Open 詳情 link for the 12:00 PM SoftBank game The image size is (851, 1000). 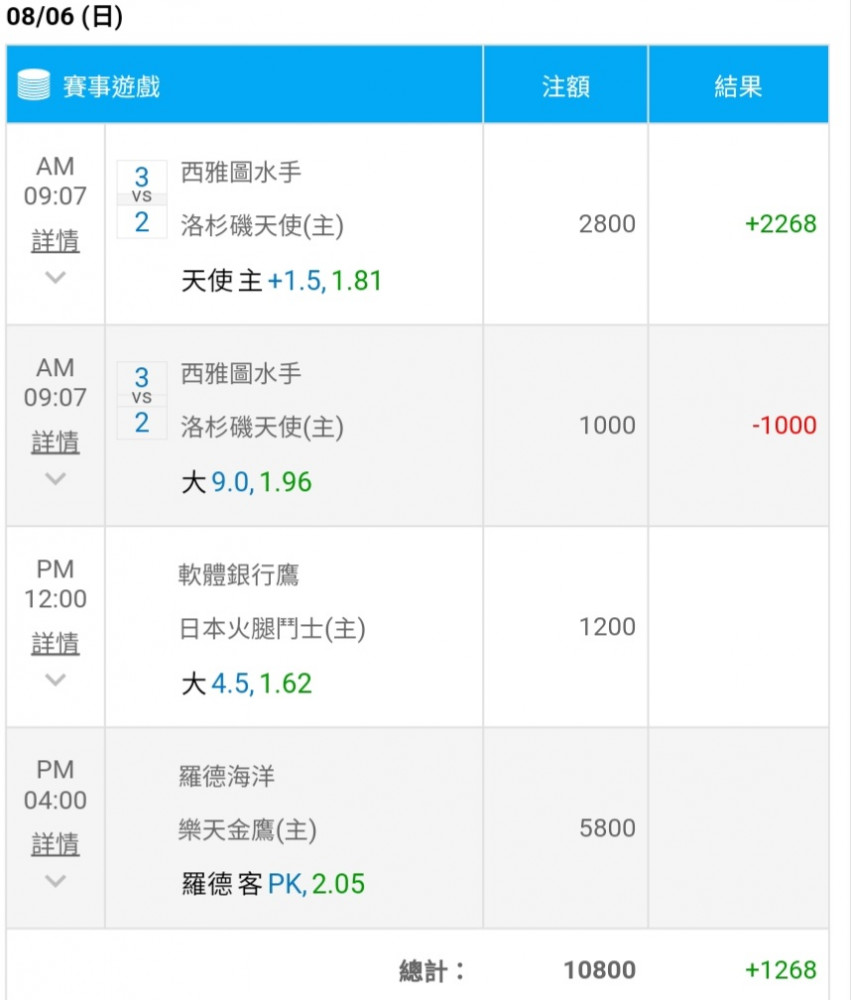[56, 643]
